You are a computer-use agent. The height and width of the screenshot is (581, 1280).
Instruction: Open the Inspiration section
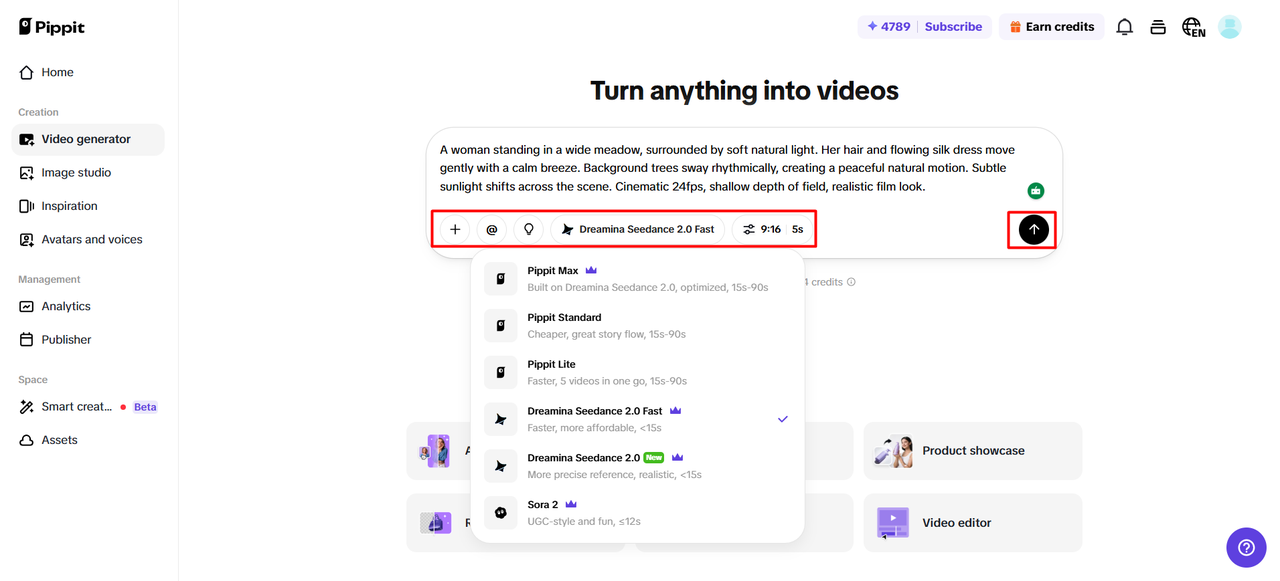pyautogui.click(x=88, y=206)
